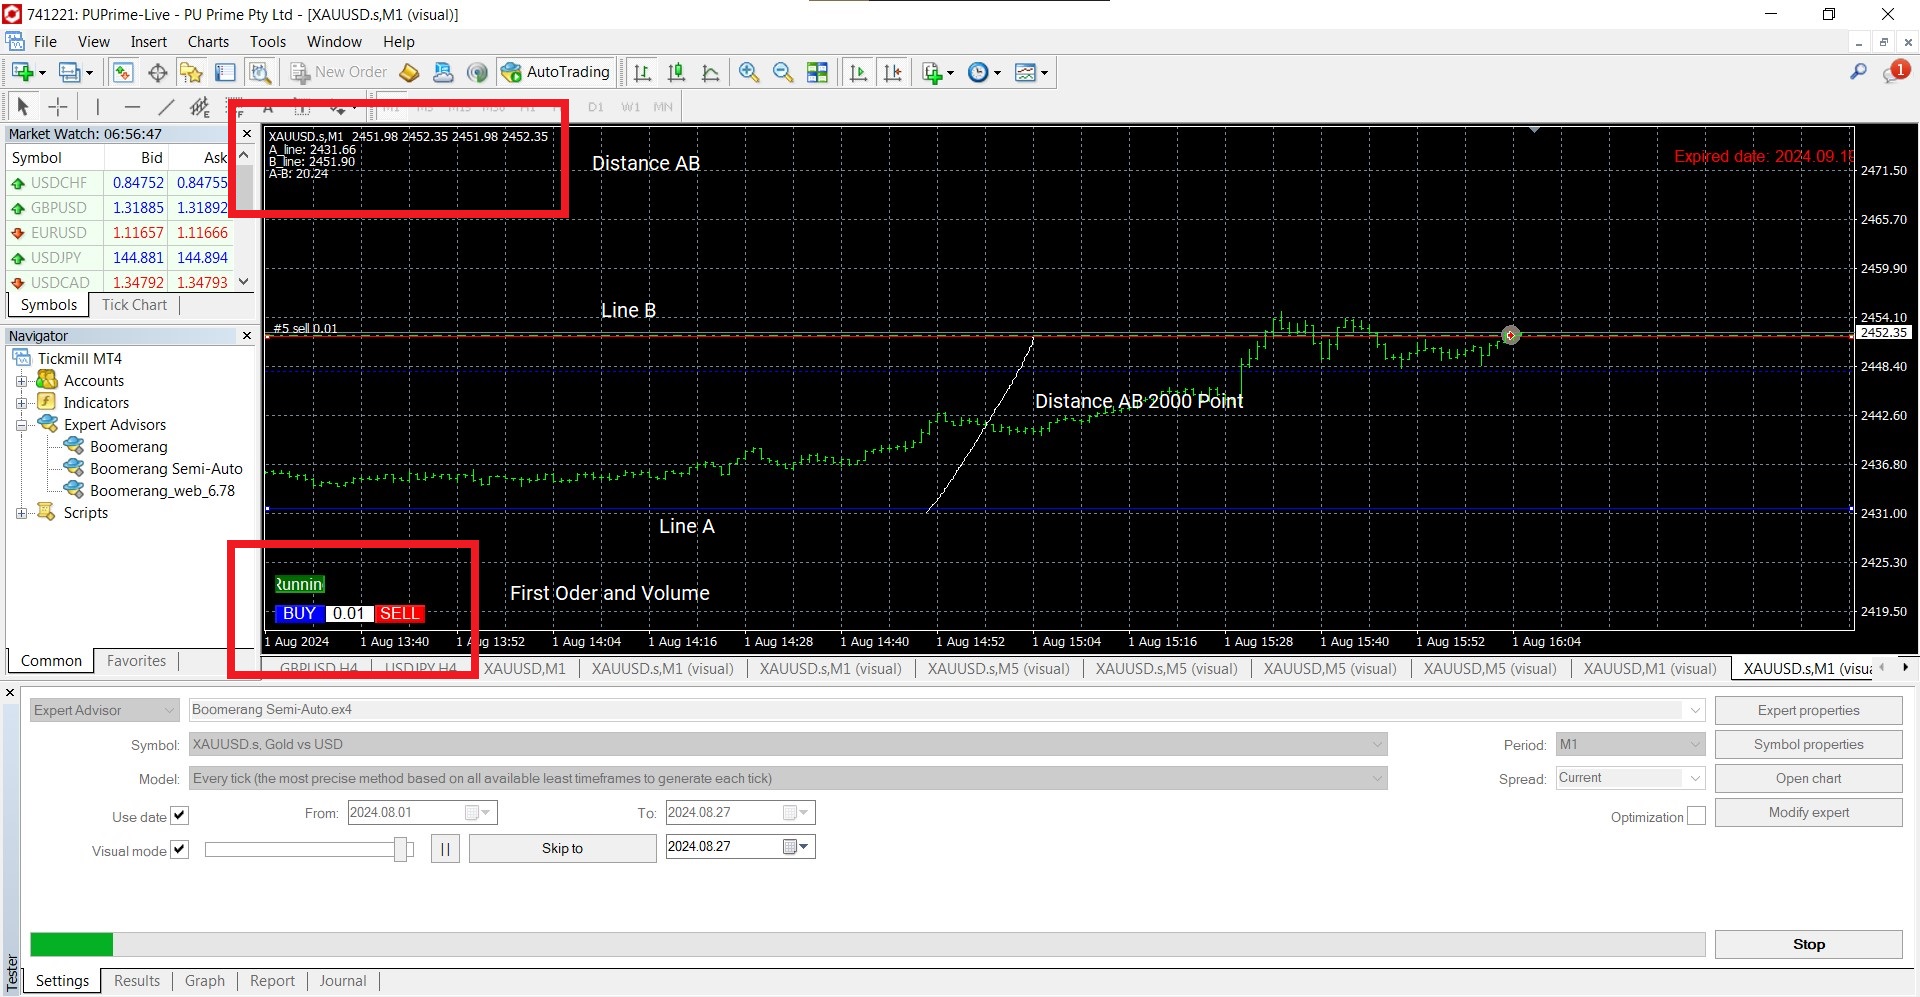Screen dimensions: 1920x997
Task: Click the blue BUY button on chart
Action: pyautogui.click(x=299, y=613)
